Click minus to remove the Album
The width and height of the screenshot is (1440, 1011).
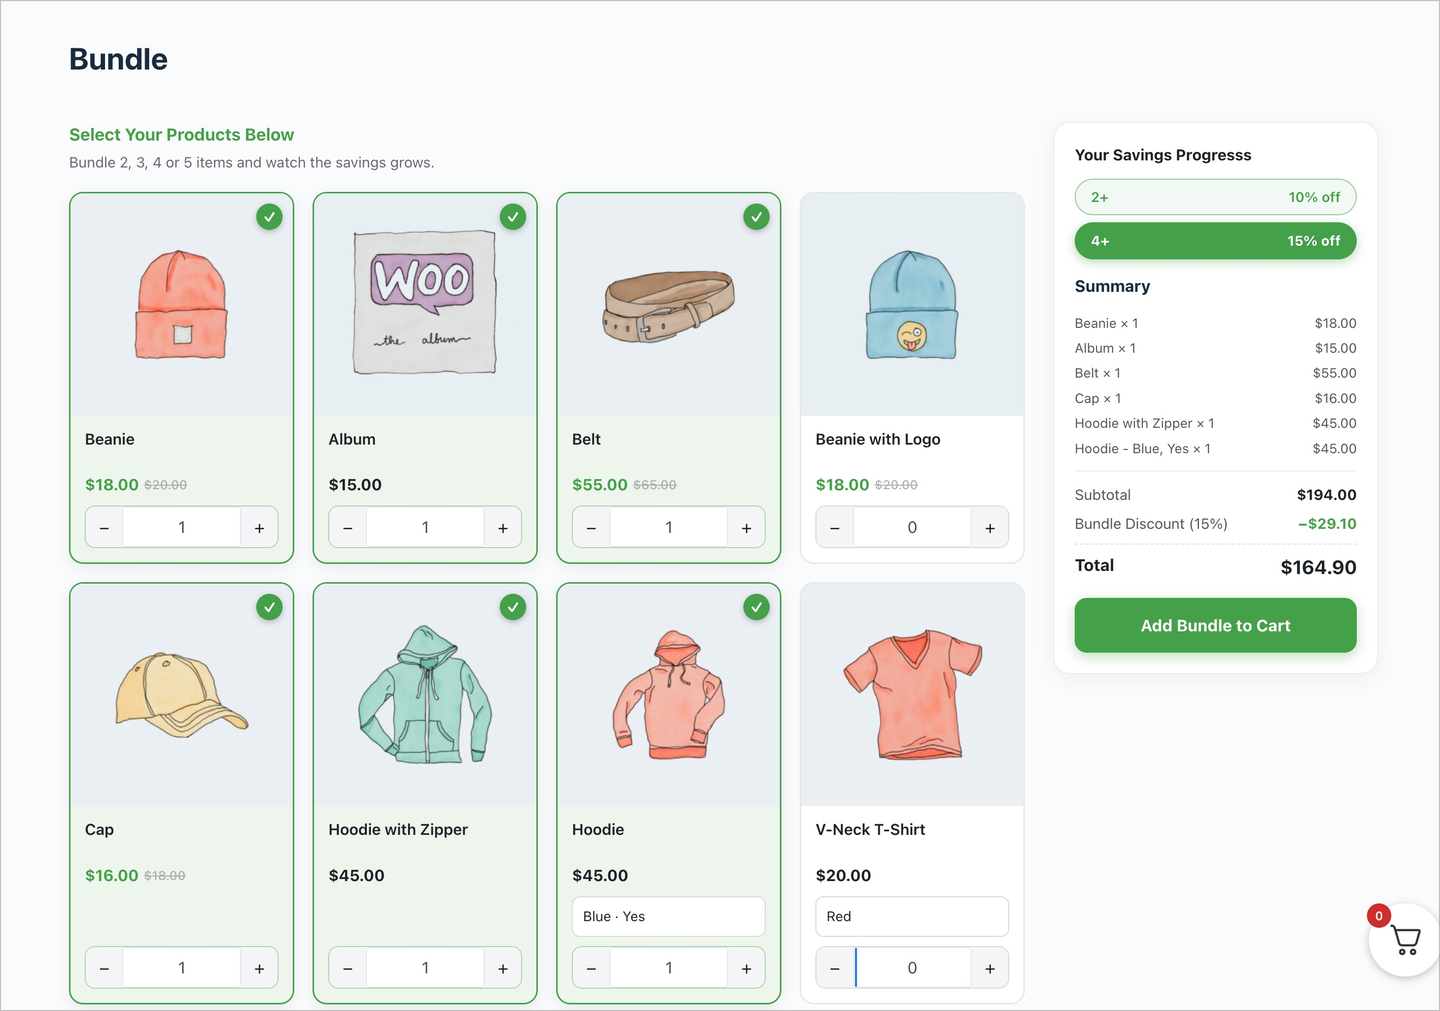click(x=348, y=528)
